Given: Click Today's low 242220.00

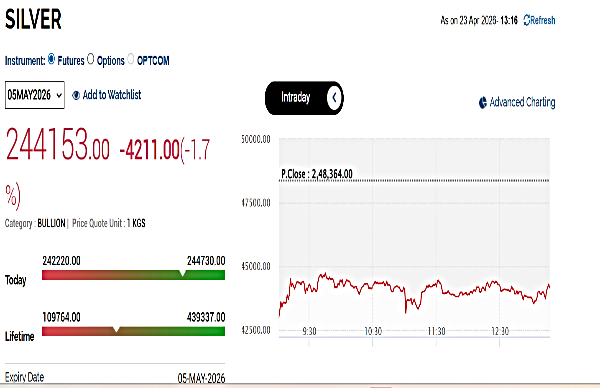Looking at the screenshot, I should (x=61, y=261).
